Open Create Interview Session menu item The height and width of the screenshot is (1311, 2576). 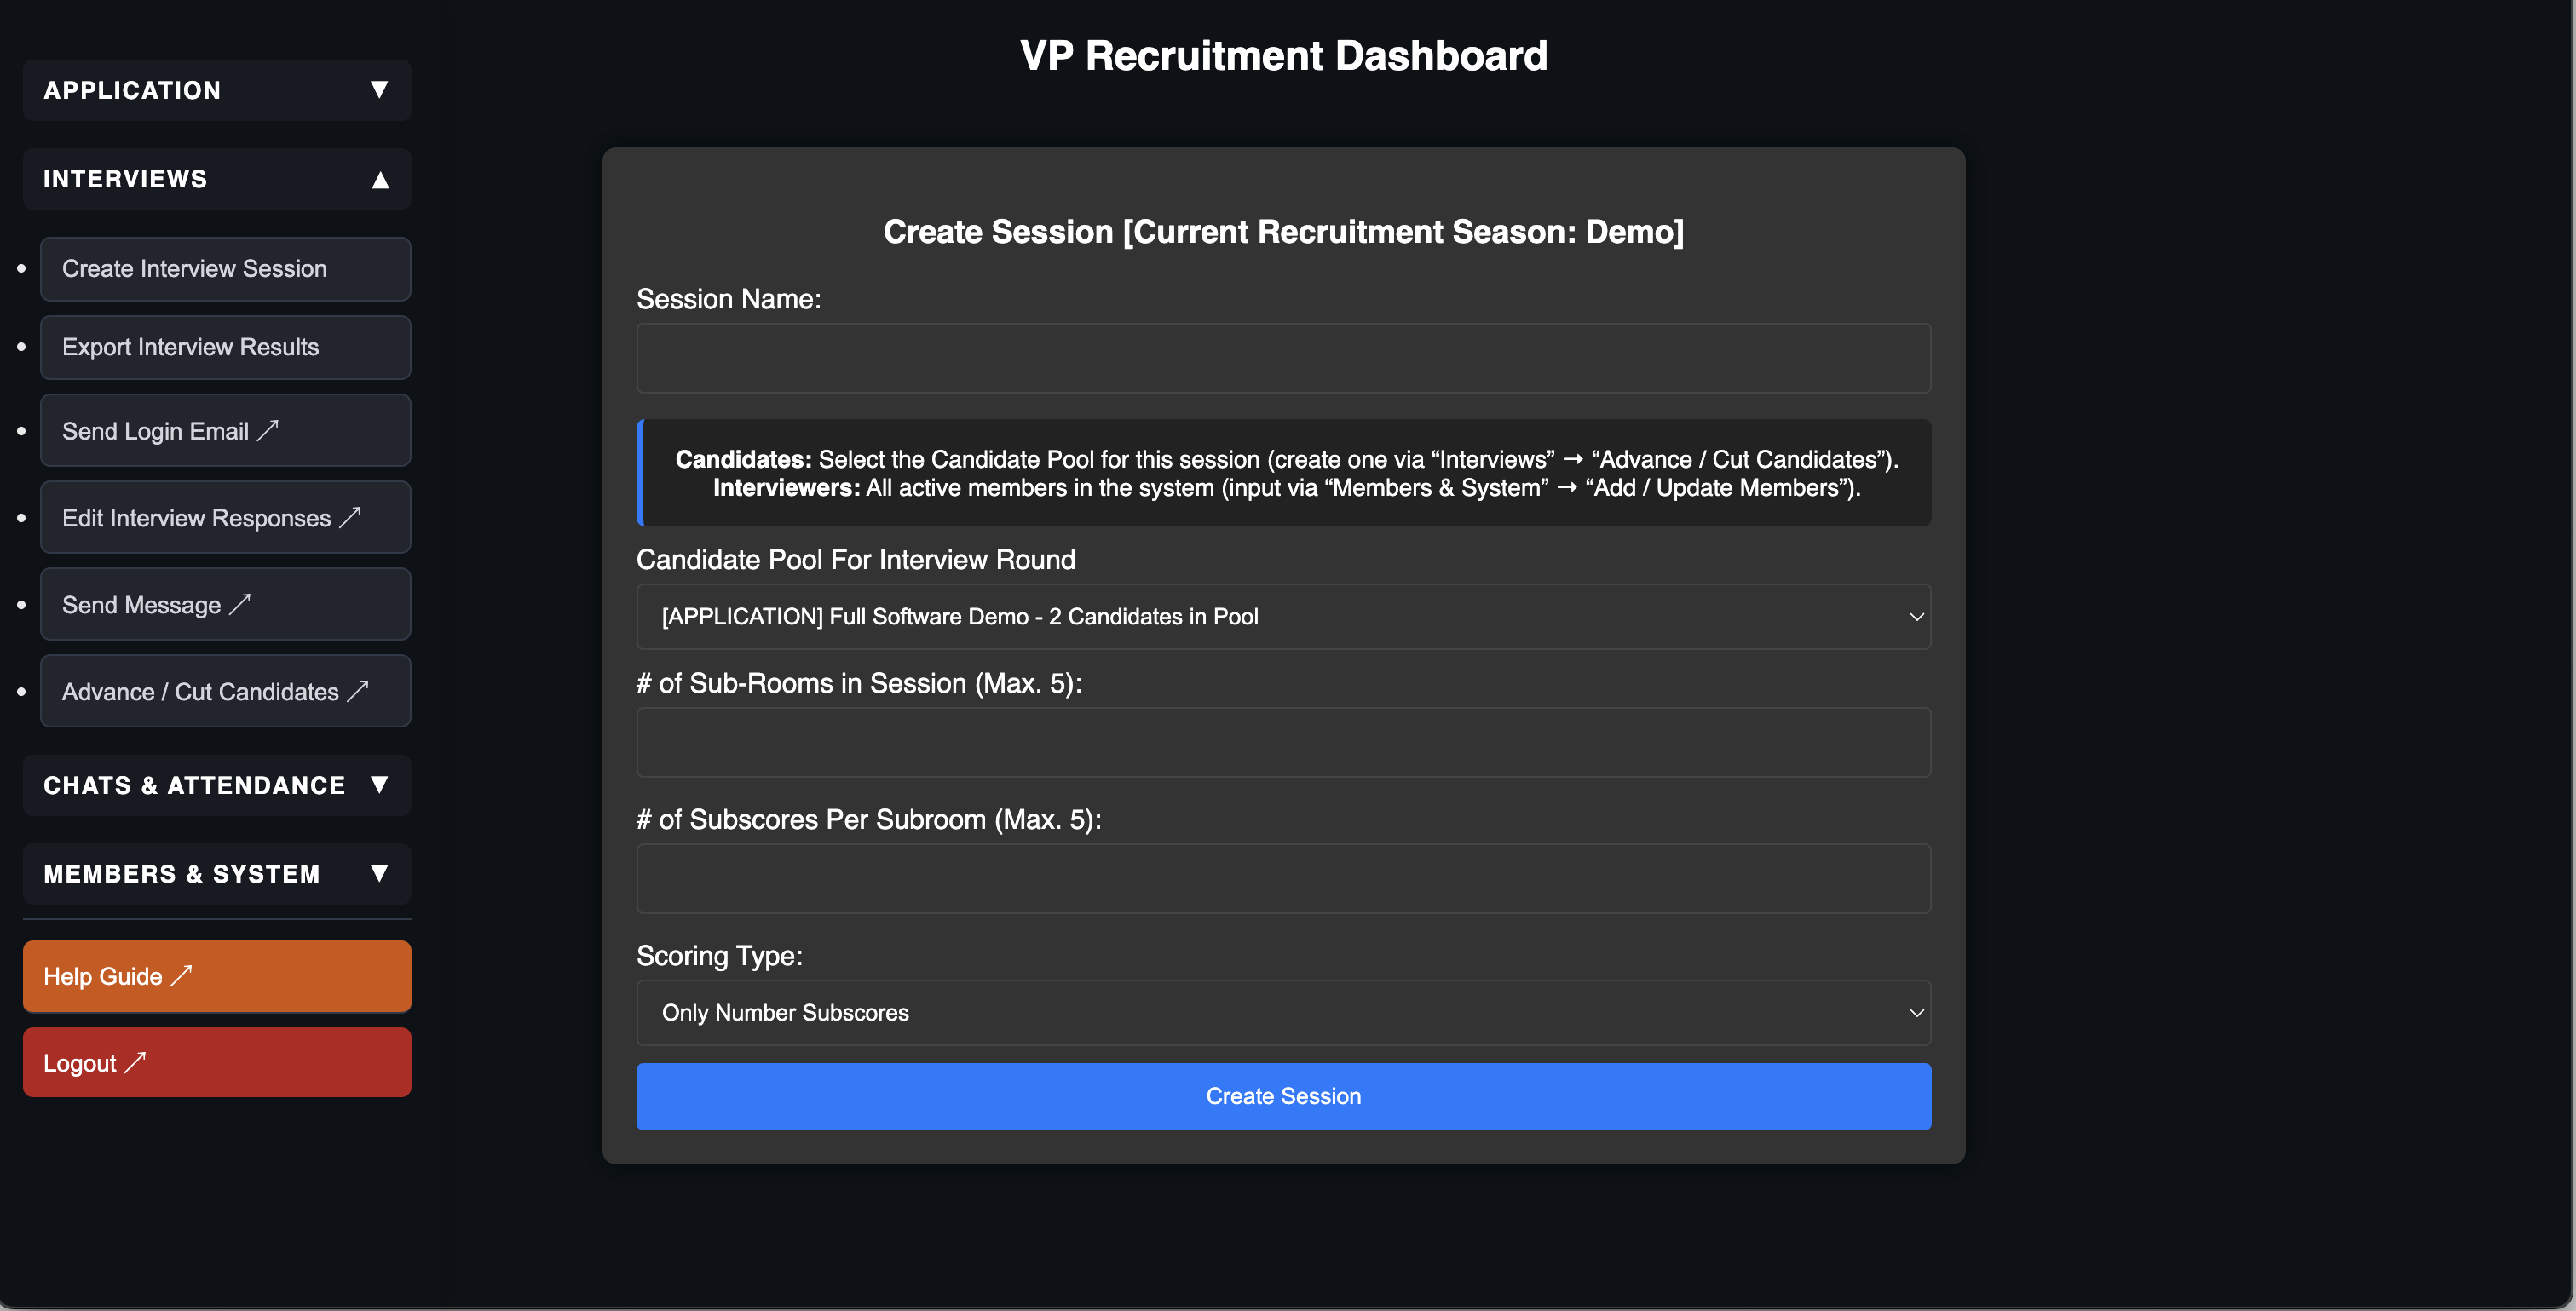tap(225, 268)
